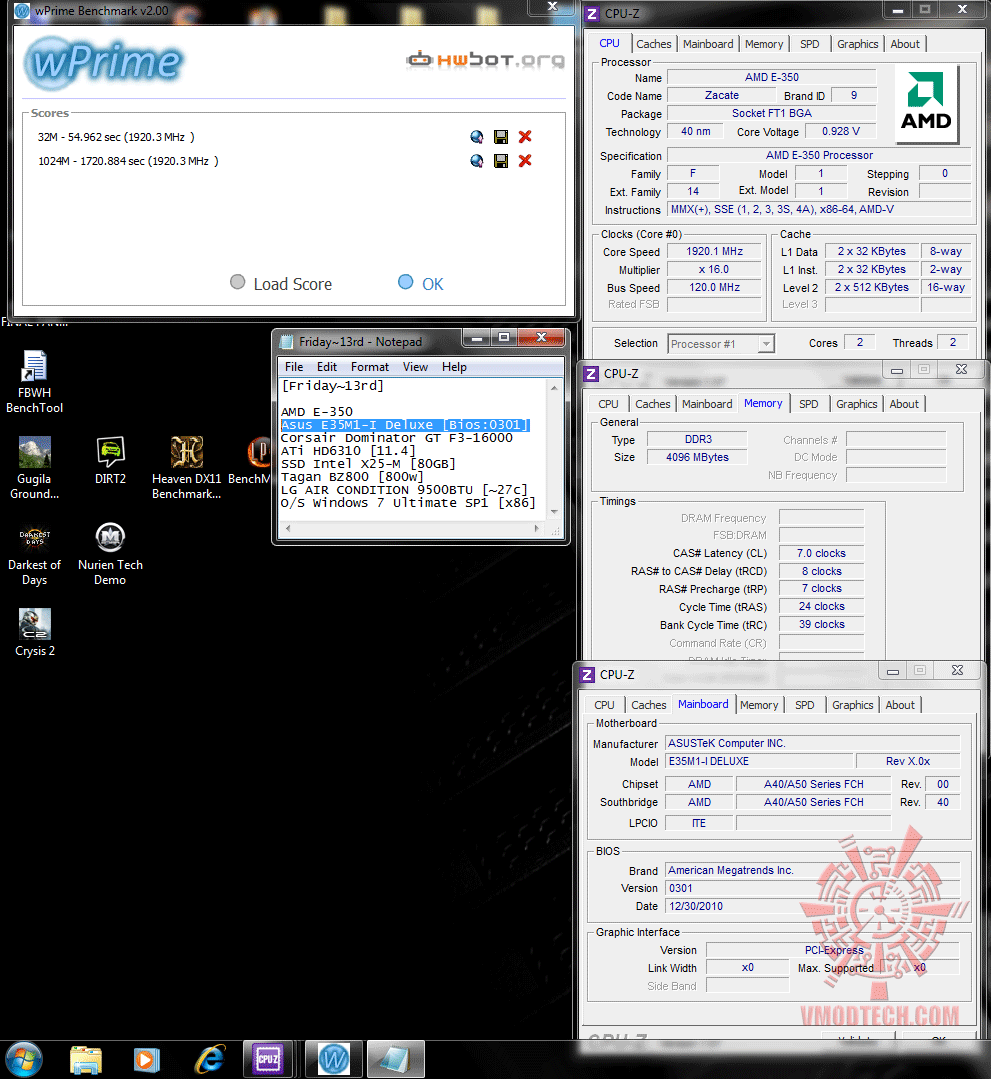Switch to Memory tab in top CPU-Z window
Screen dimensions: 991x1079
[764, 44]
